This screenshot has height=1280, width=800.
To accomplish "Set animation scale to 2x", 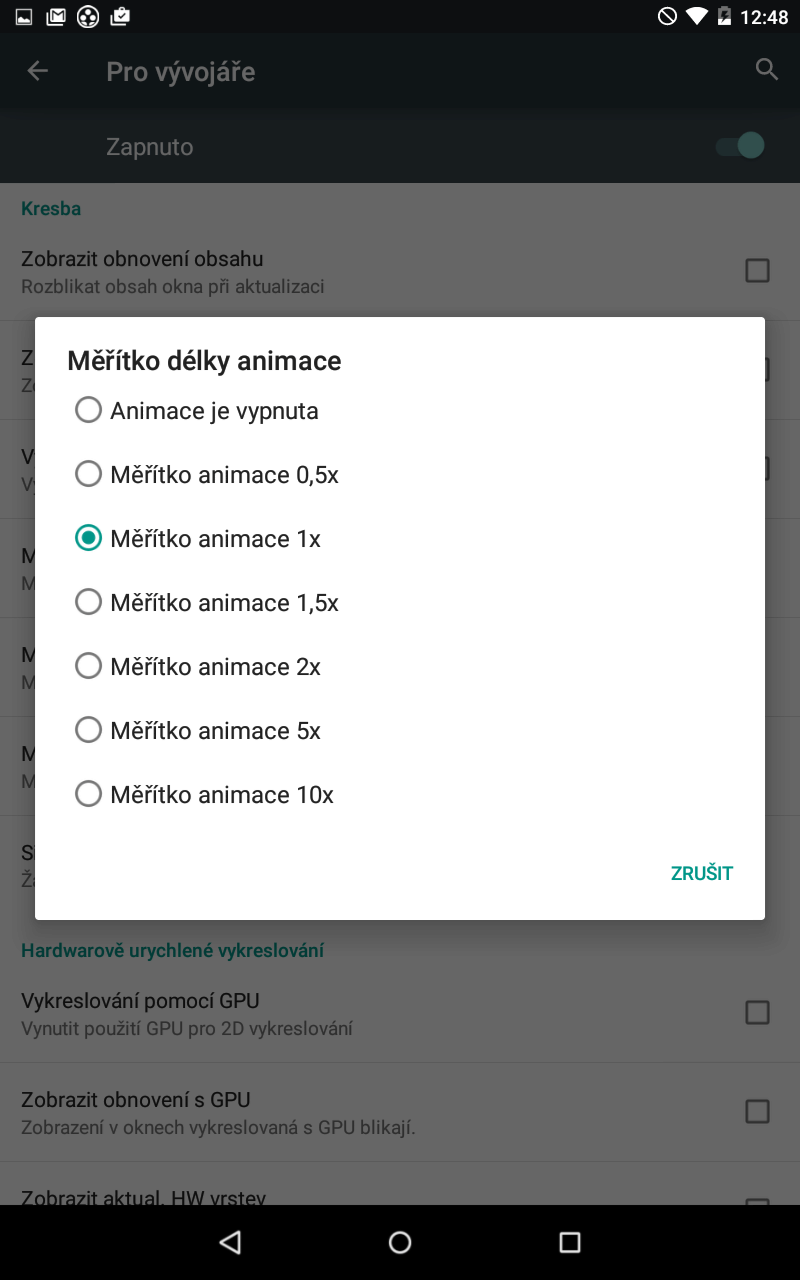I will (x=89, y=666).
